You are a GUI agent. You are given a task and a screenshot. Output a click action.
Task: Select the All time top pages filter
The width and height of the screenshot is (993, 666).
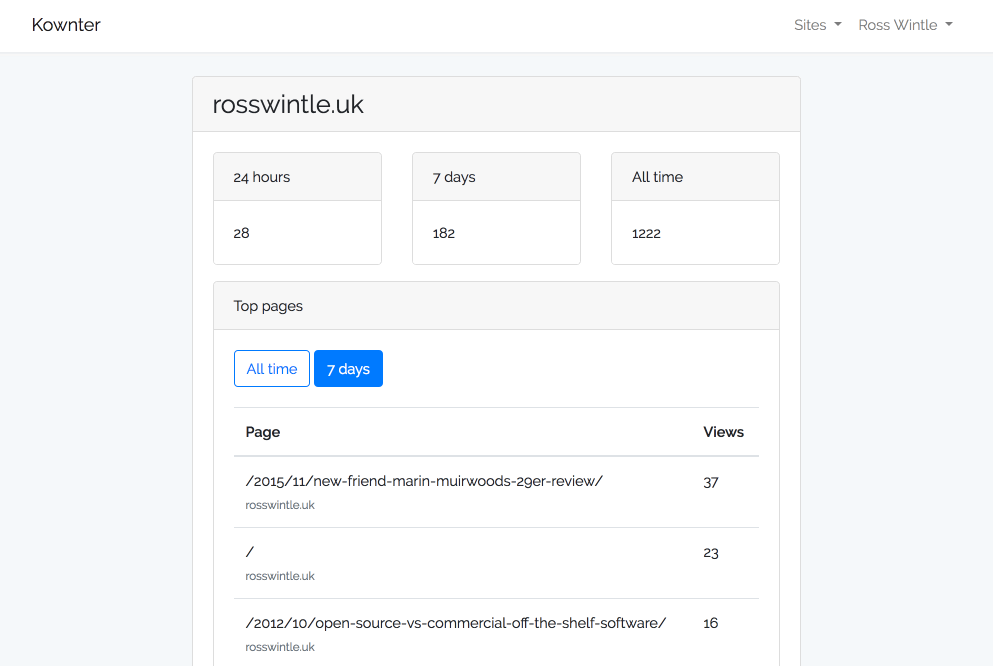(x=272, y=369)
